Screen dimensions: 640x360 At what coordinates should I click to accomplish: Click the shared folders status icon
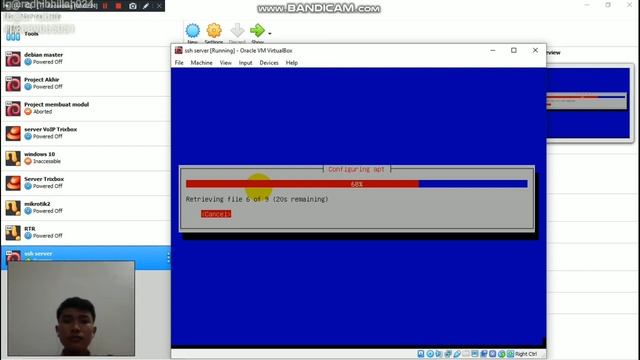click(x=466, y=354)
